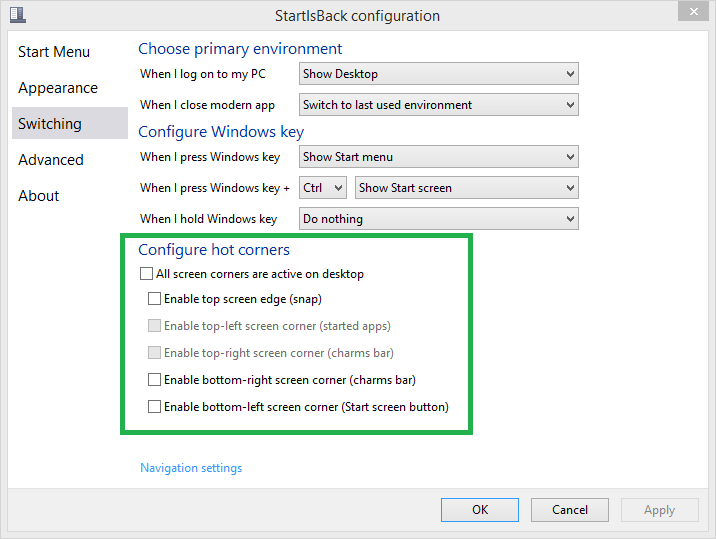Screen dimensions: 716x539
Task: Expand the 'When I hold Windows key' dropdown
Action: pos(438,219)
